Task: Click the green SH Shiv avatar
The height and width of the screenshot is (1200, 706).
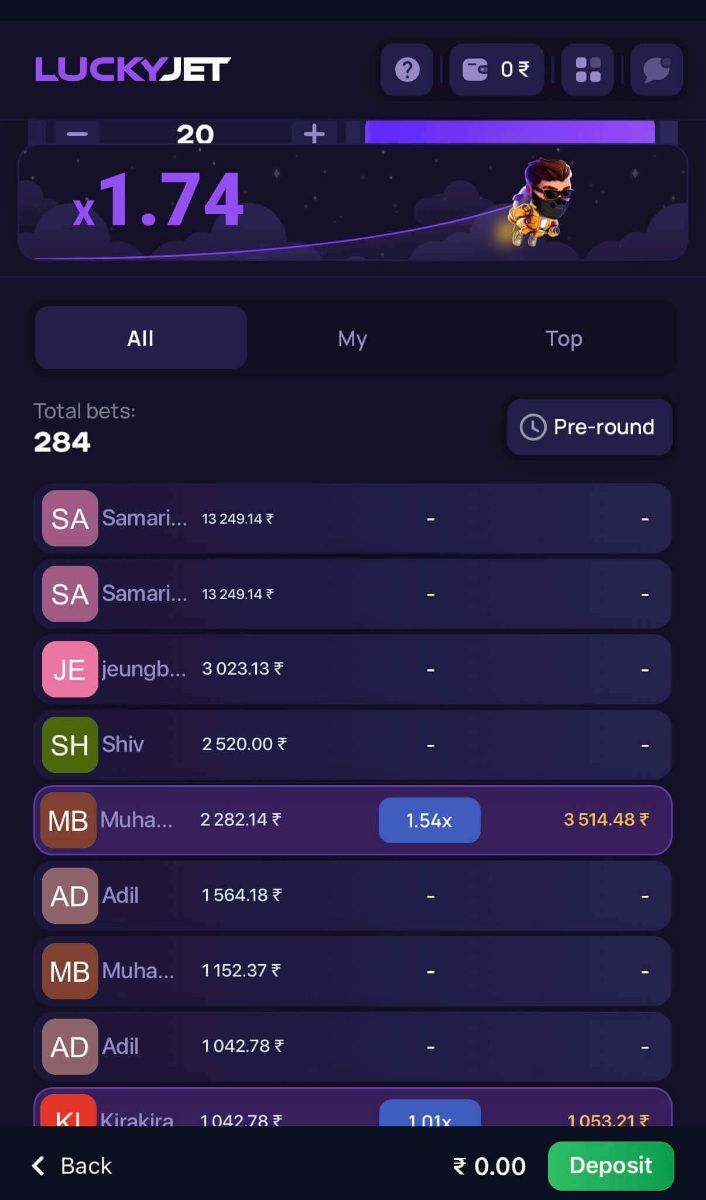Action: pyautogui.click(x=70, y=744)
